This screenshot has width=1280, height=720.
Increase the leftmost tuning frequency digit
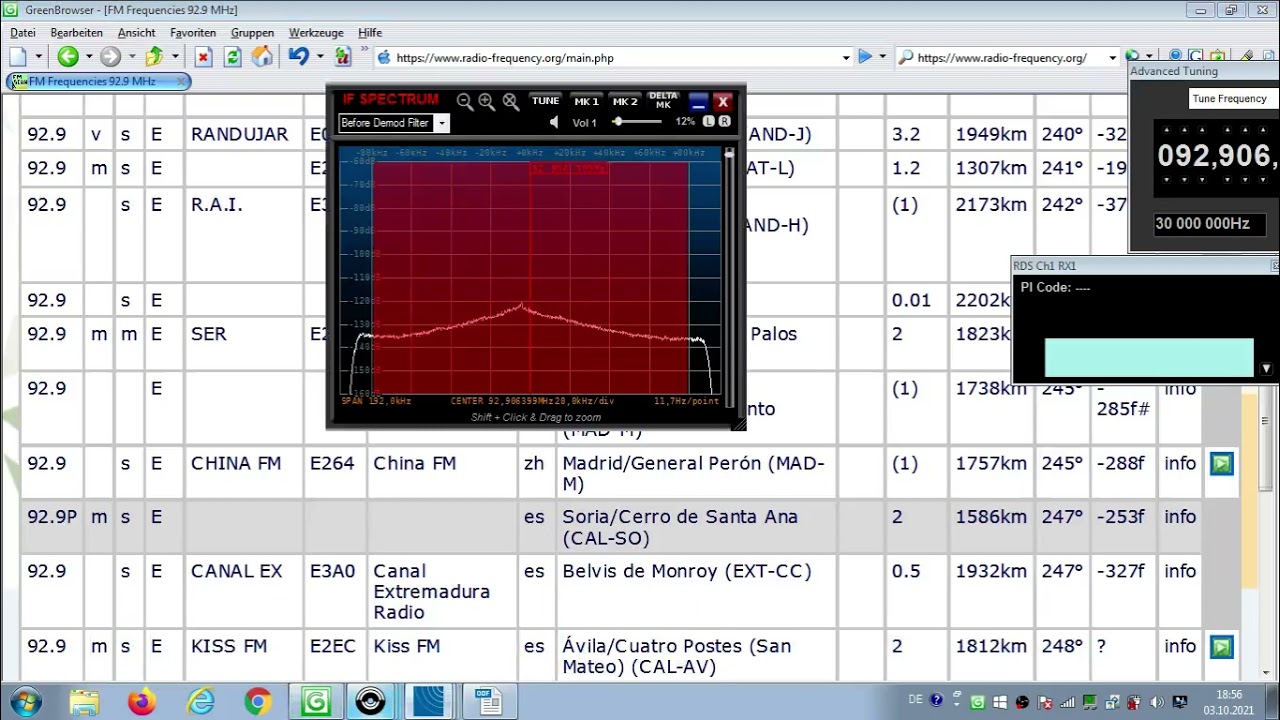(x=1167, y=130)
